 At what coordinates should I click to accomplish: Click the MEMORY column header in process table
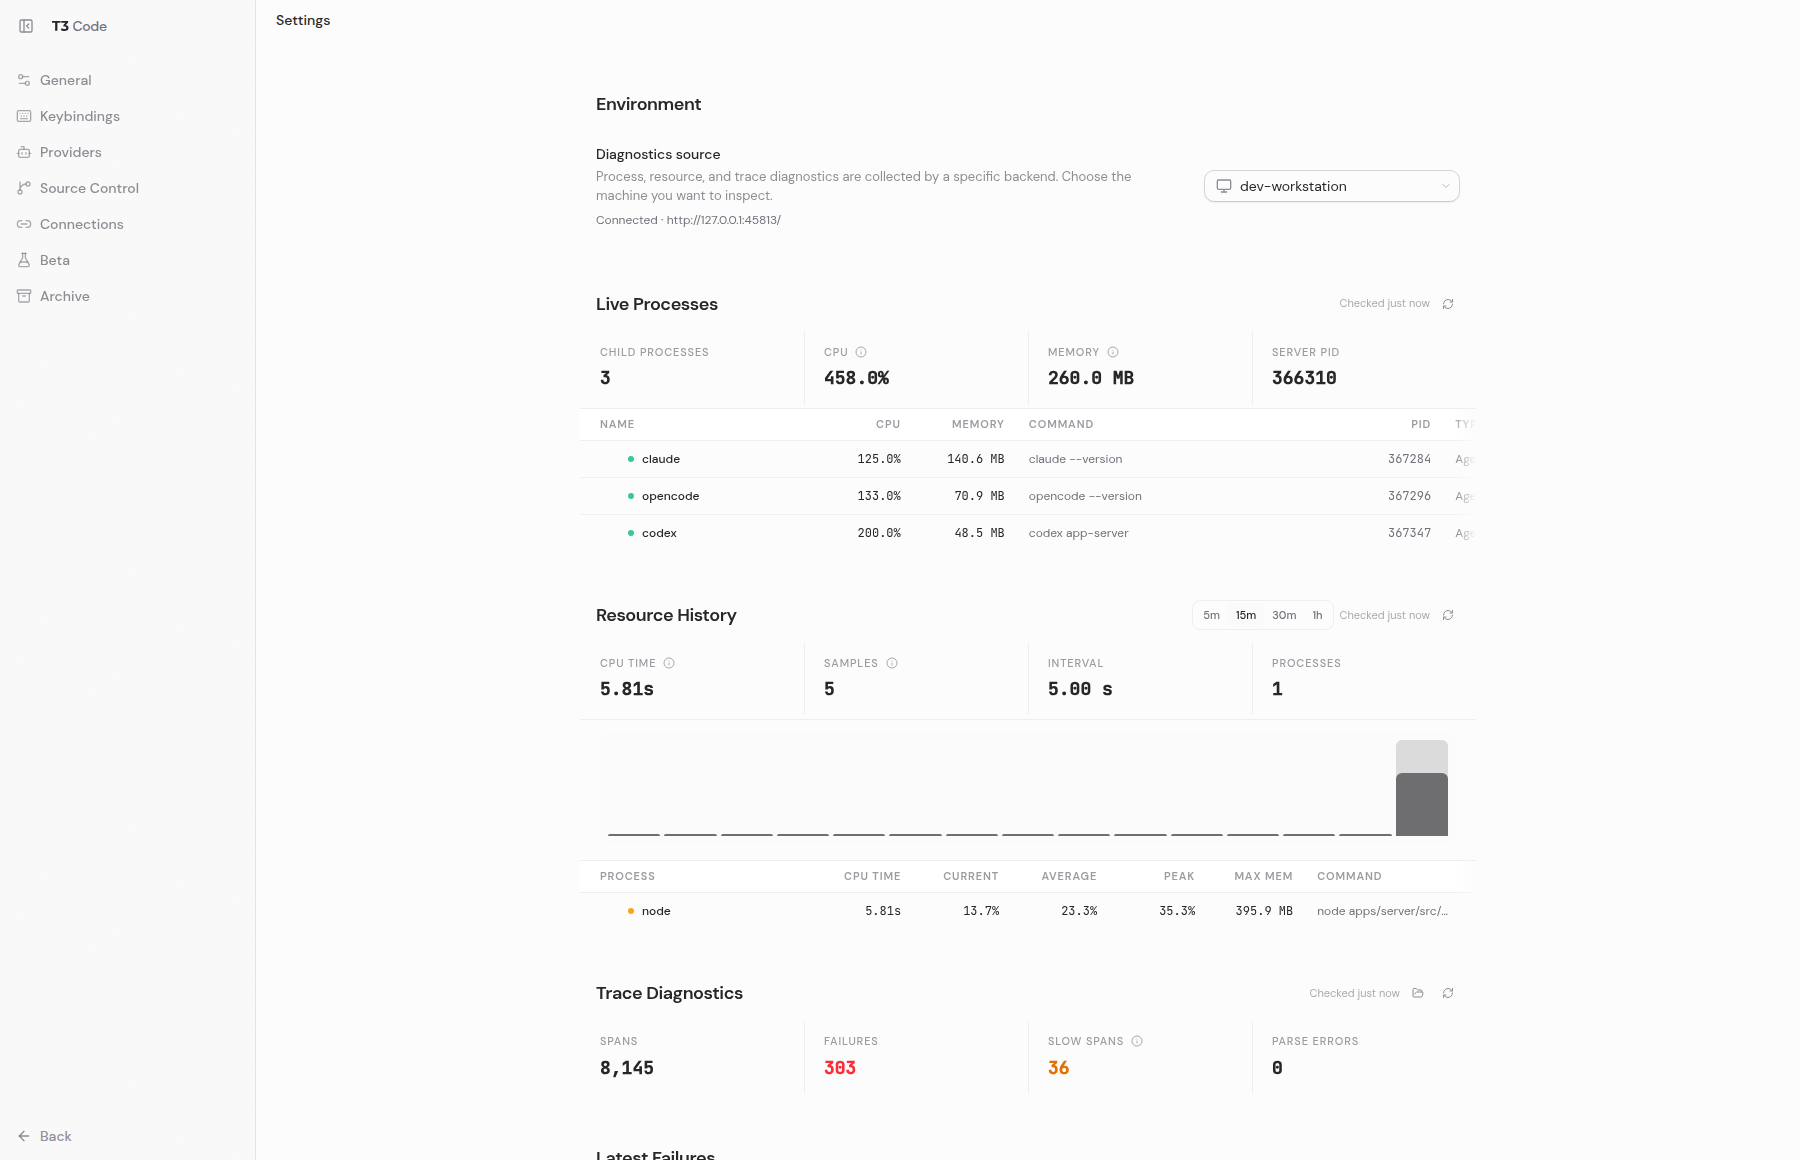(x=978, y=424)
